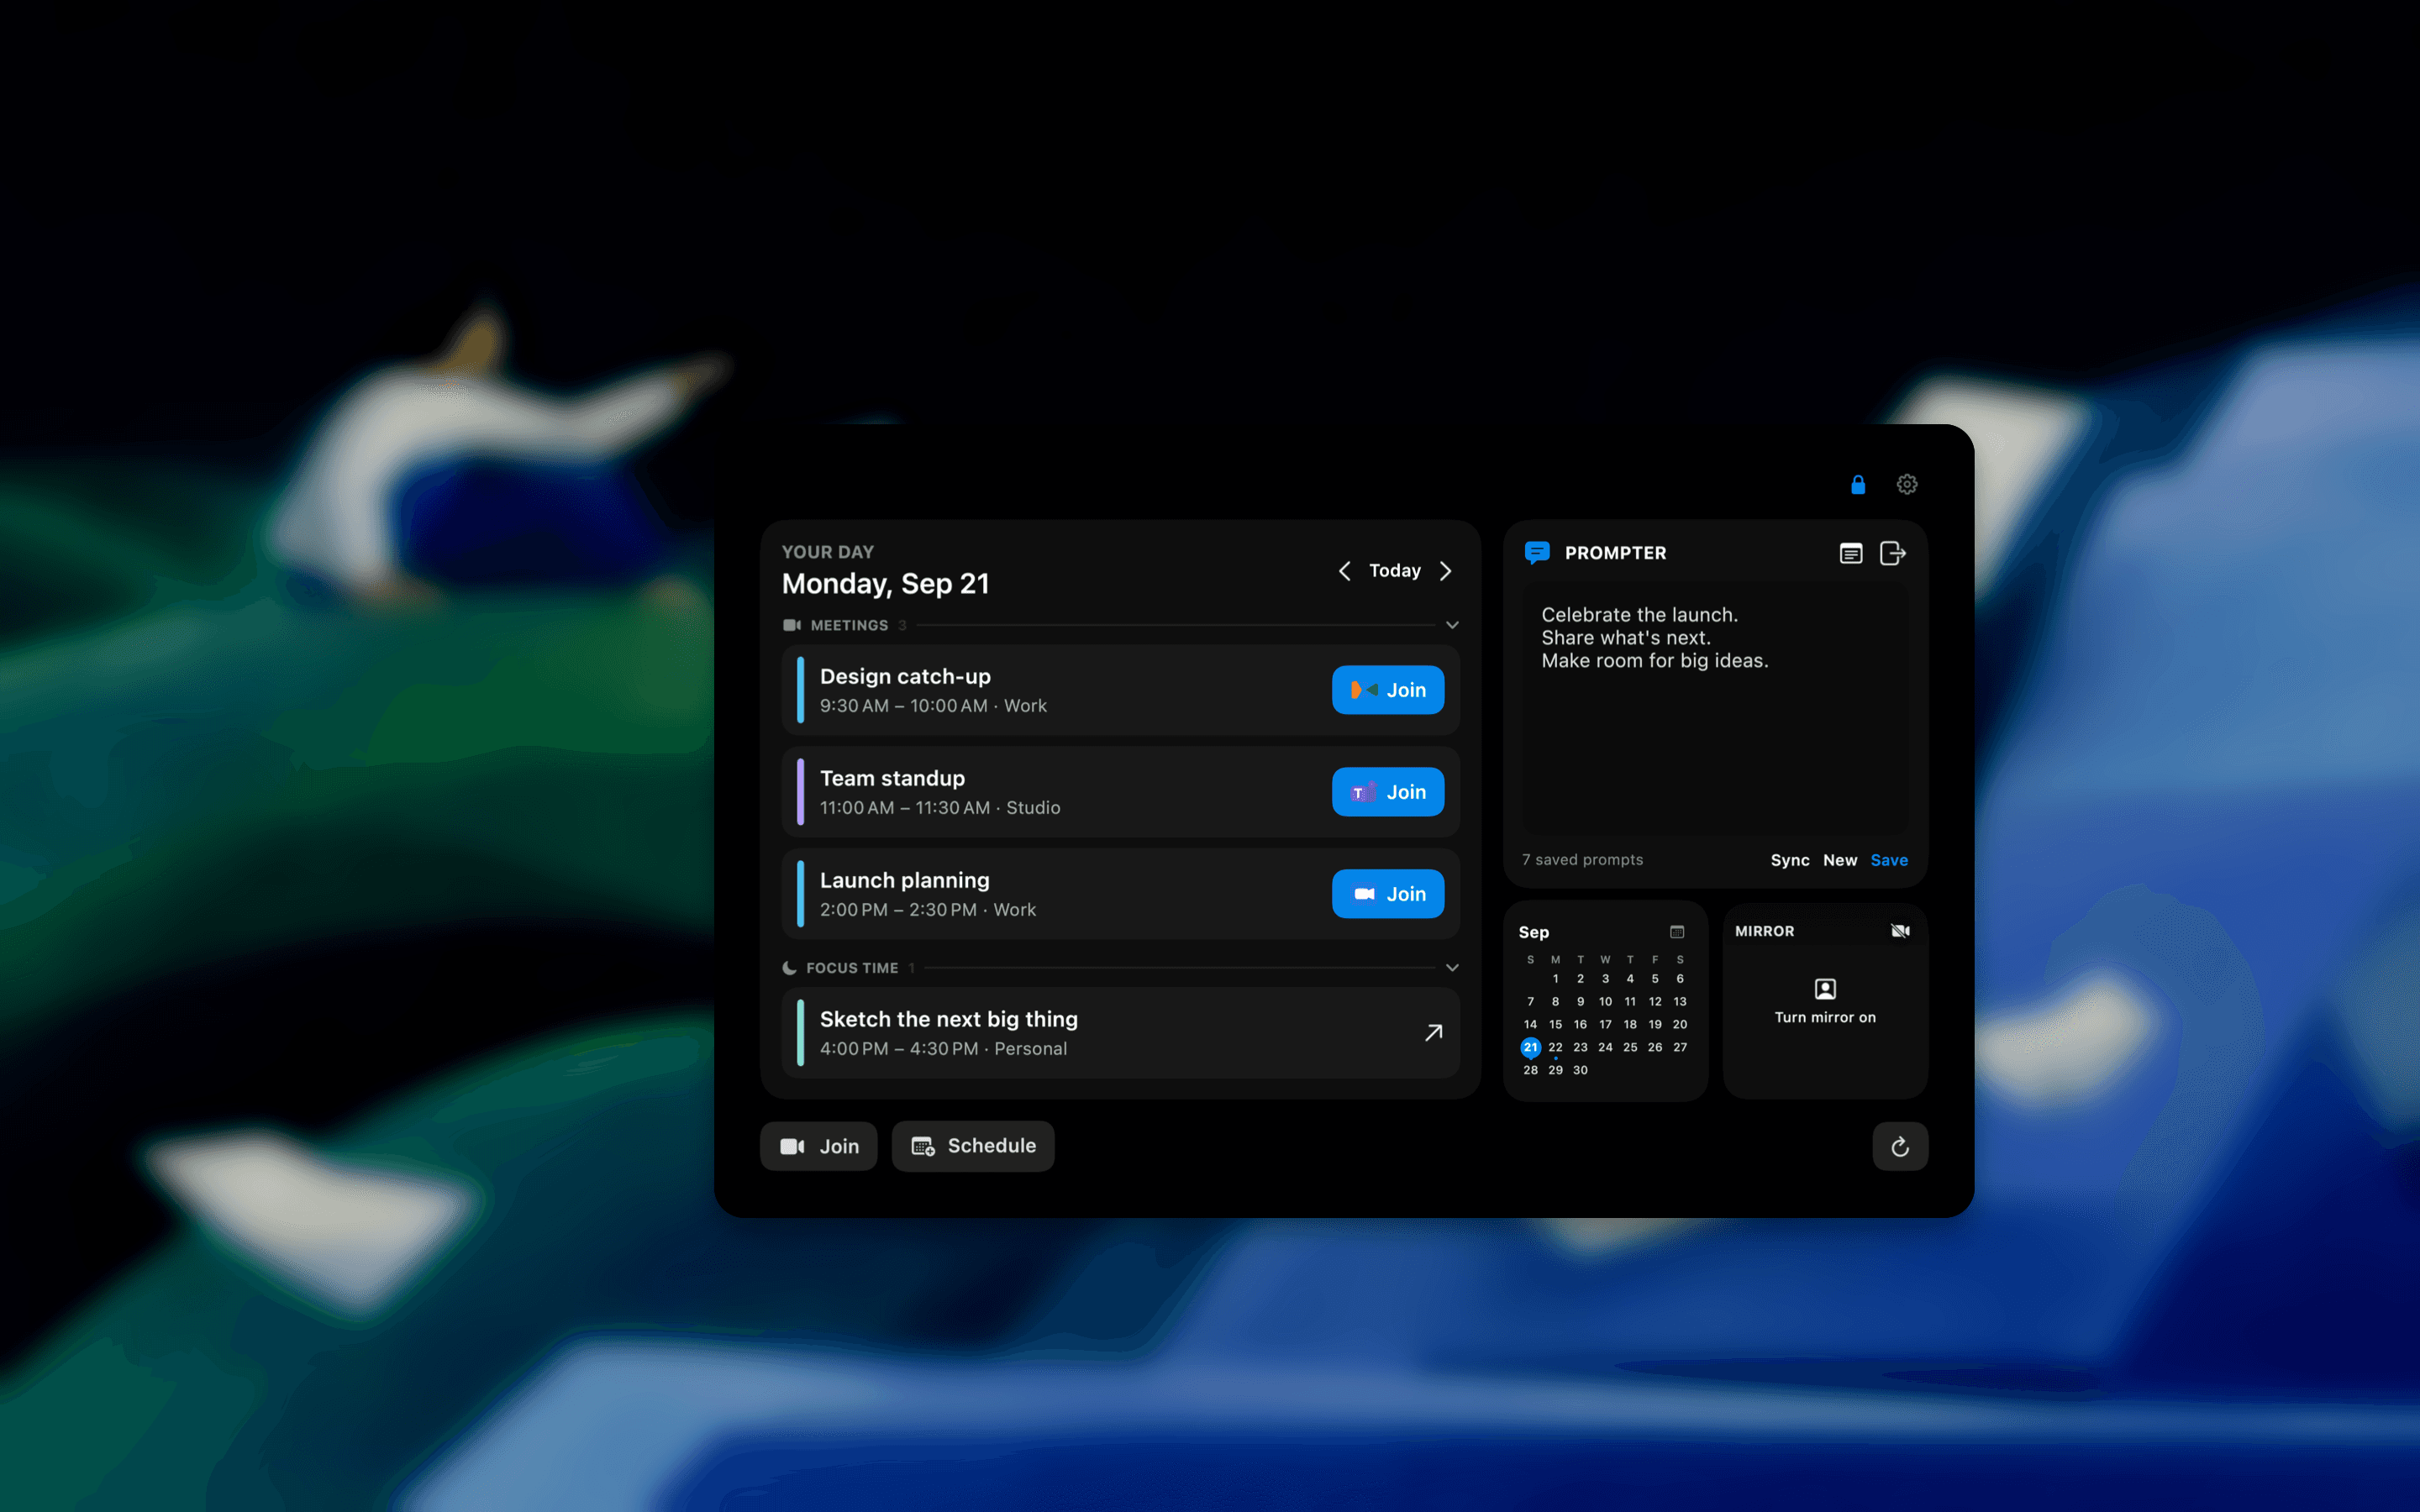Click the 7 saved prompts label
2420x1512 pixels.
point(1582,860)
